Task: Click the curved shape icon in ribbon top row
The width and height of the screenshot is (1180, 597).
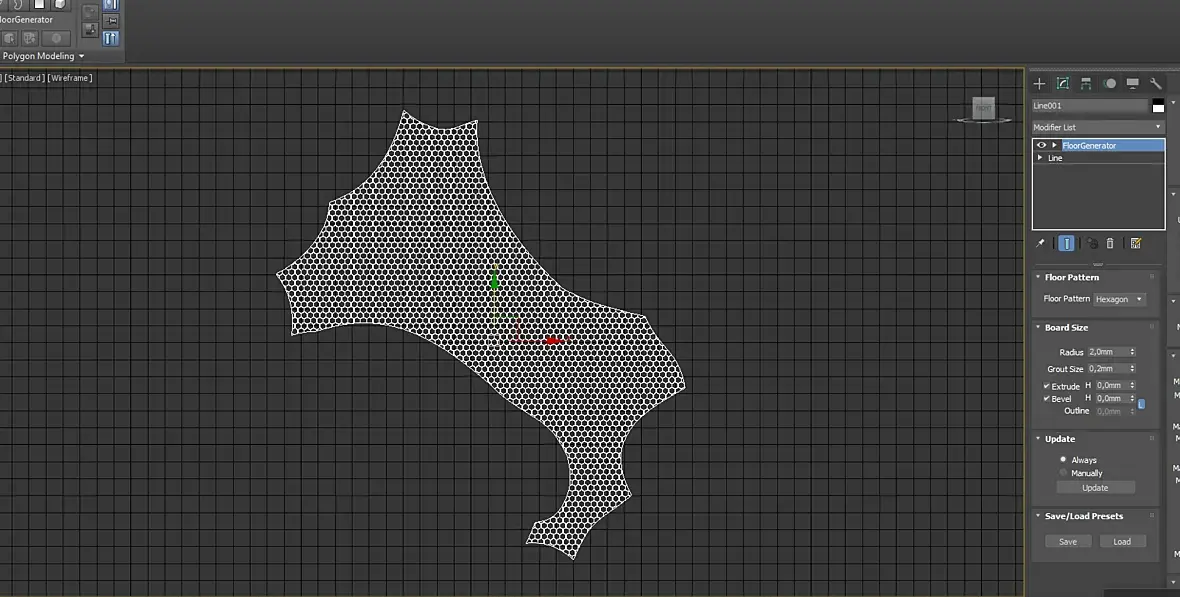Action: point(18,4)
